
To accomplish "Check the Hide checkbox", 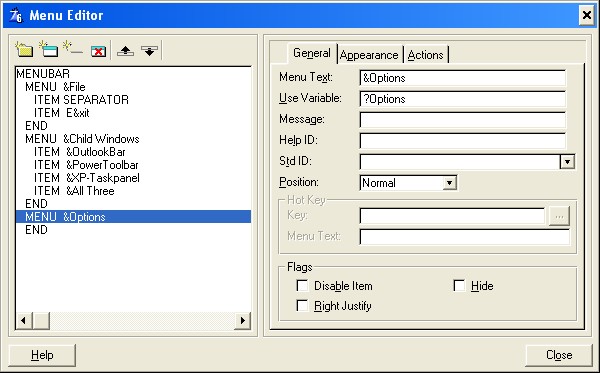I will [x=459, y=285].
